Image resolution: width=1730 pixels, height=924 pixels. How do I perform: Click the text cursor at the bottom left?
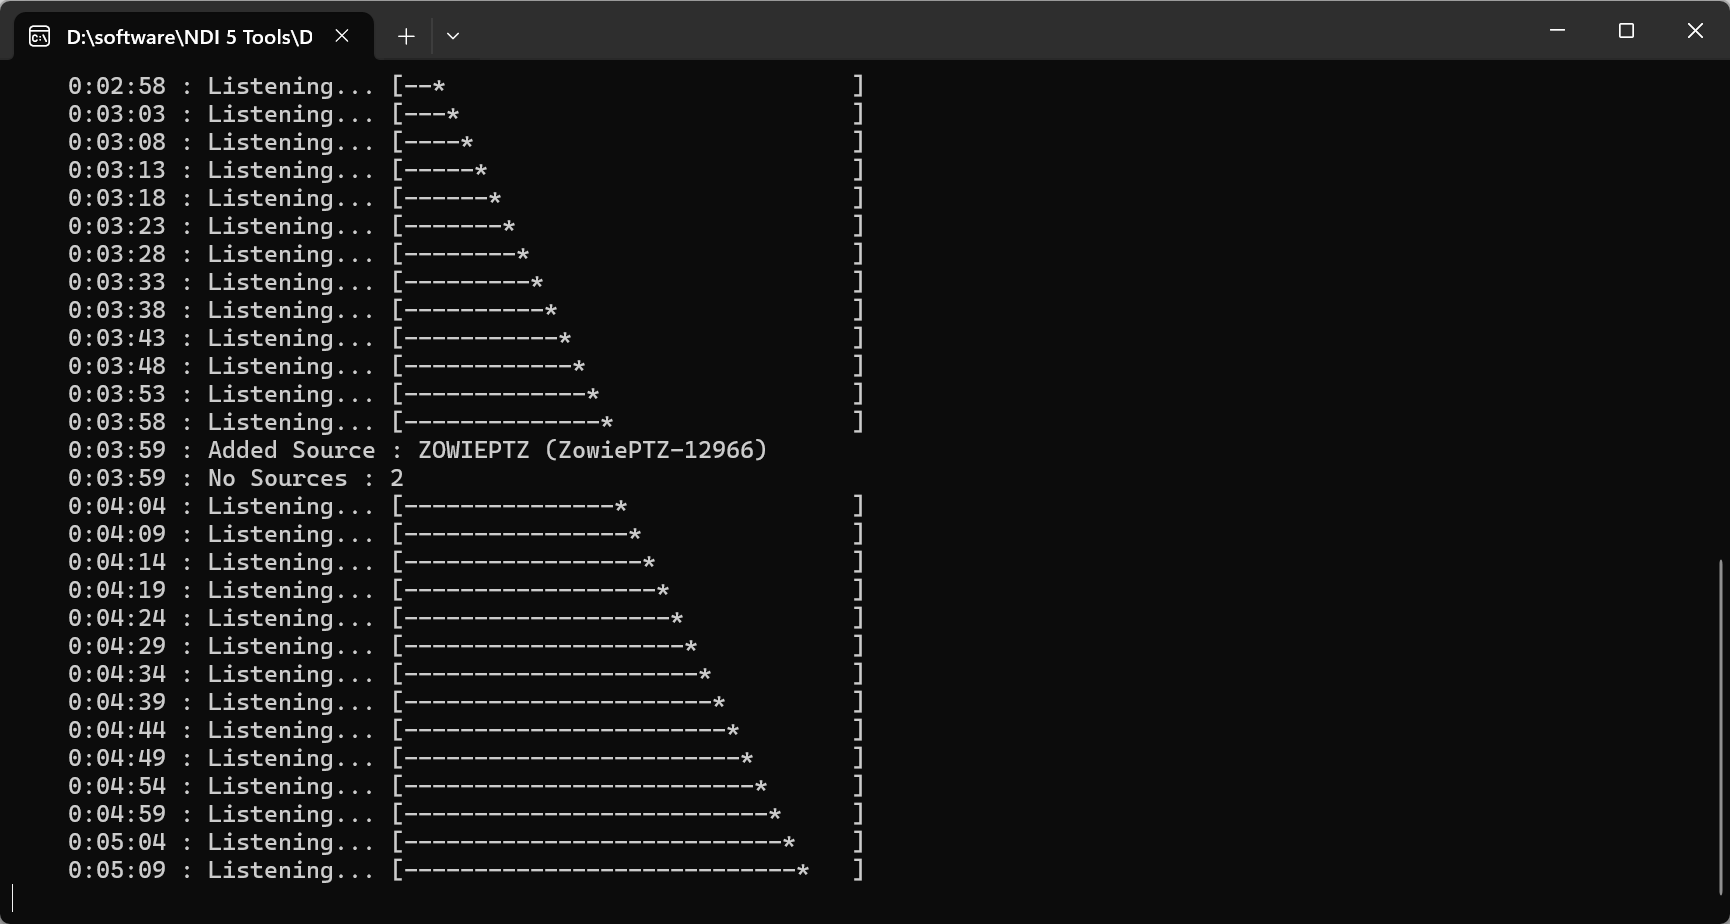point(13,897)
